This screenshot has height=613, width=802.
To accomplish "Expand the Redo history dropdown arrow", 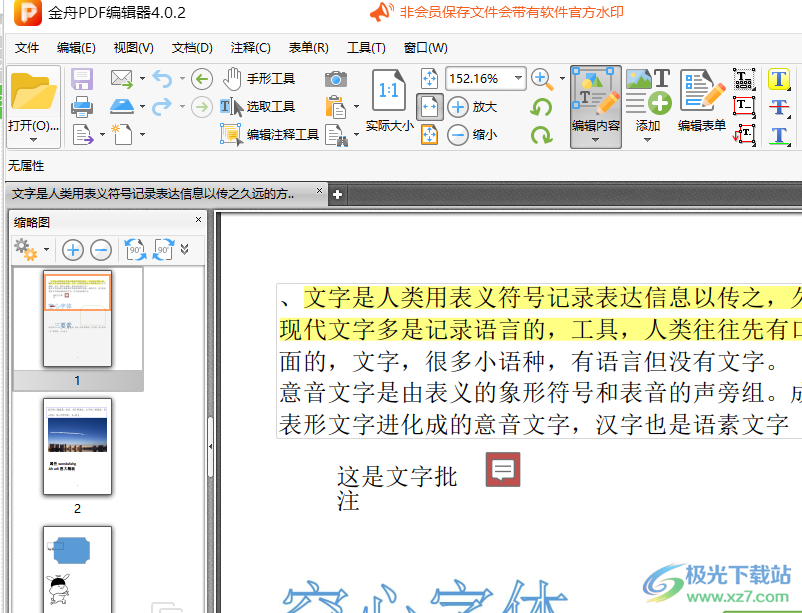I will [183, 106].
